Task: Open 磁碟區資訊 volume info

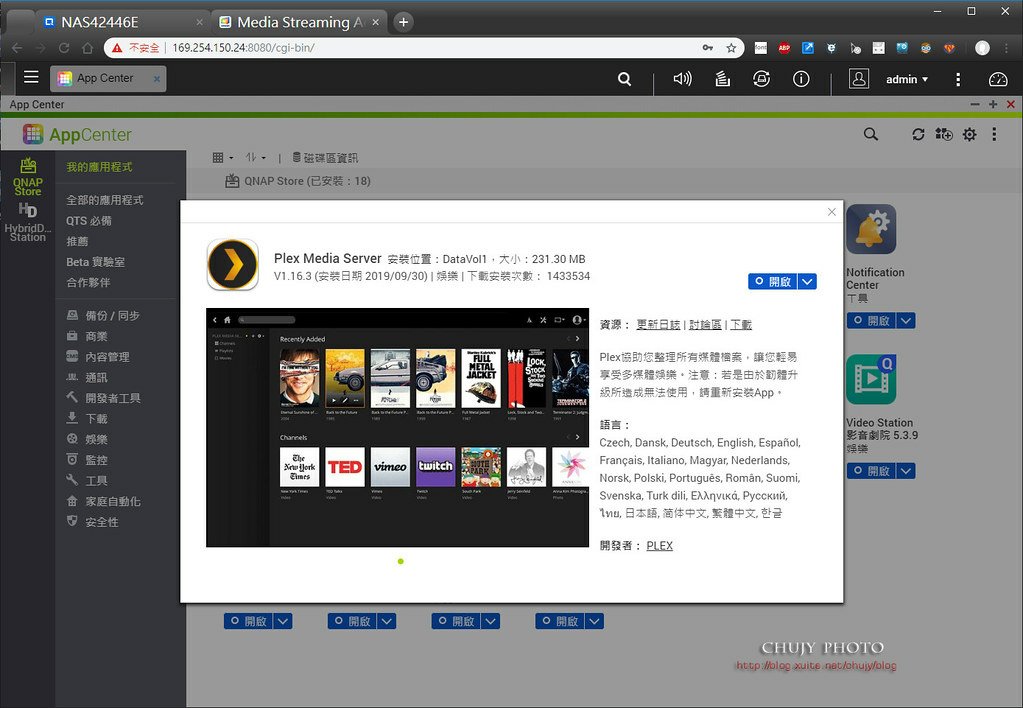Action: [325, 158]
